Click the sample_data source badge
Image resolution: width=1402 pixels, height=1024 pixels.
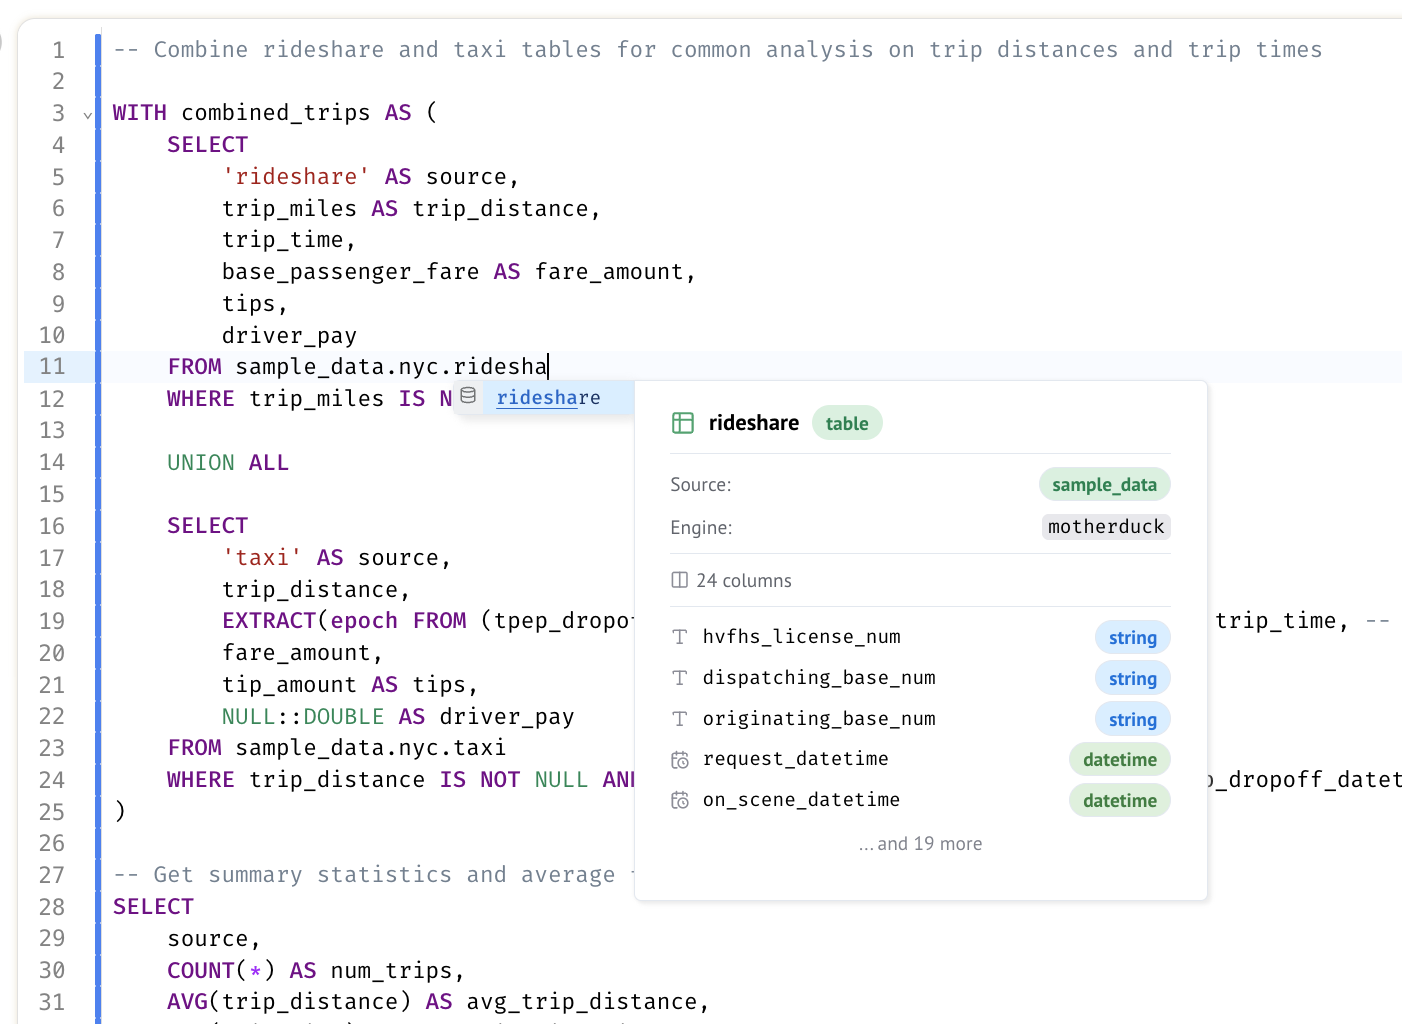click(1104, 485)
